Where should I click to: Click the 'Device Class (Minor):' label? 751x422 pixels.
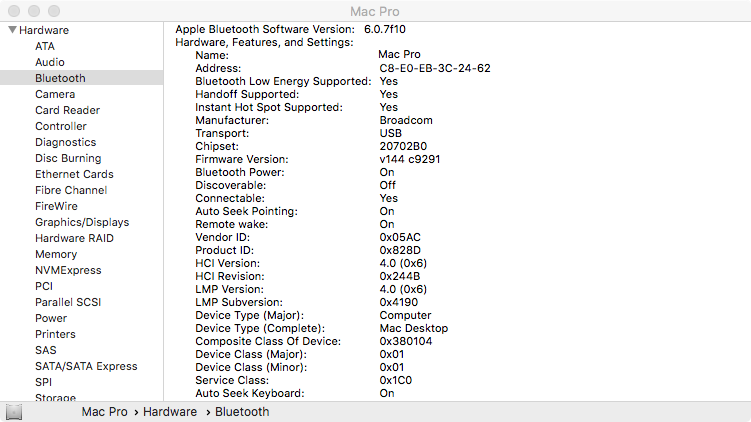(x=251, y=367)
